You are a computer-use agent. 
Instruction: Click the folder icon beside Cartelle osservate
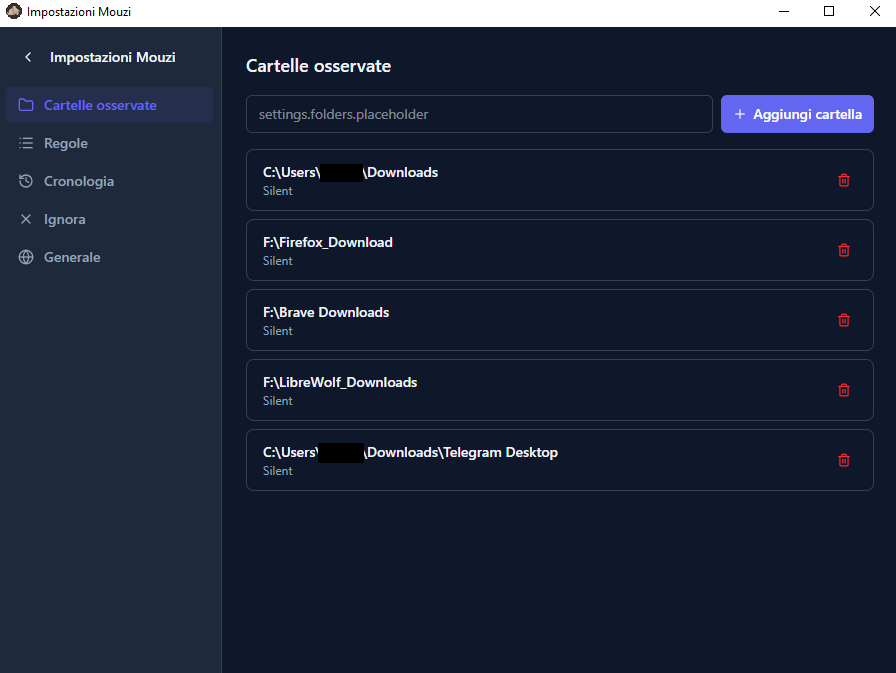(x=26, y=105)
